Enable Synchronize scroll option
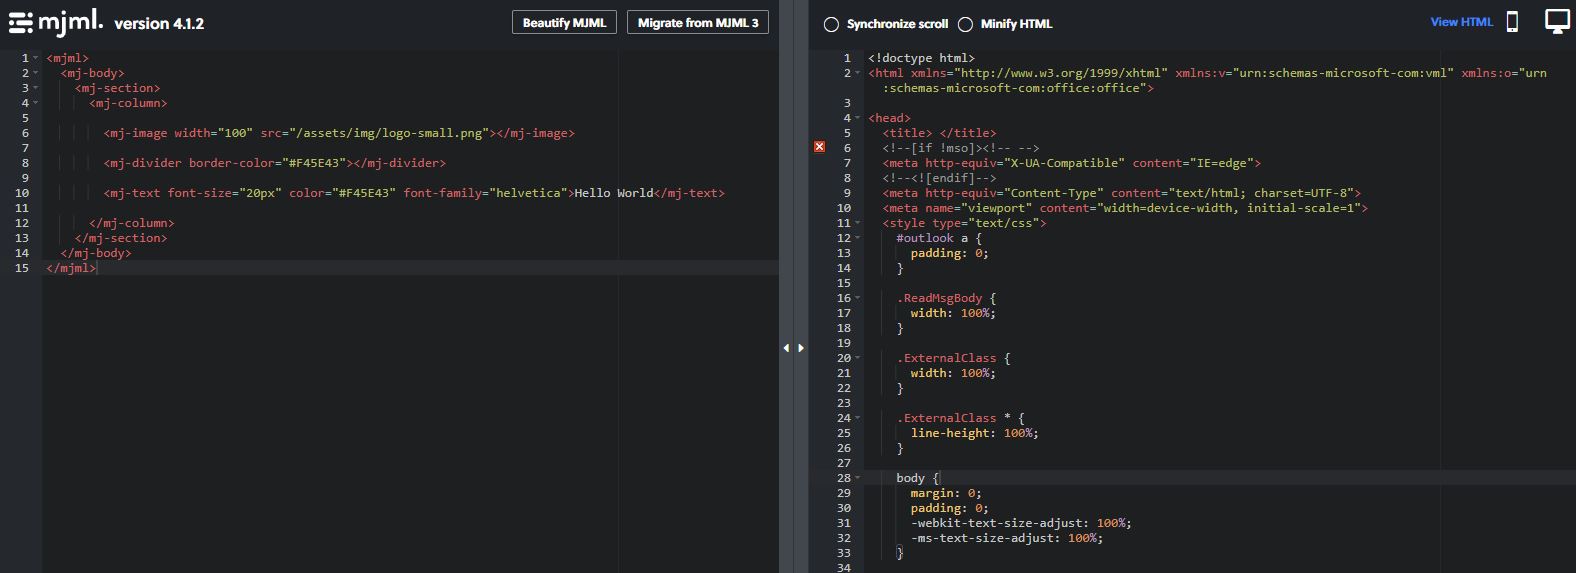This screenshot has width=1576, height=573. pyautogui.click(x=831, y=24)
